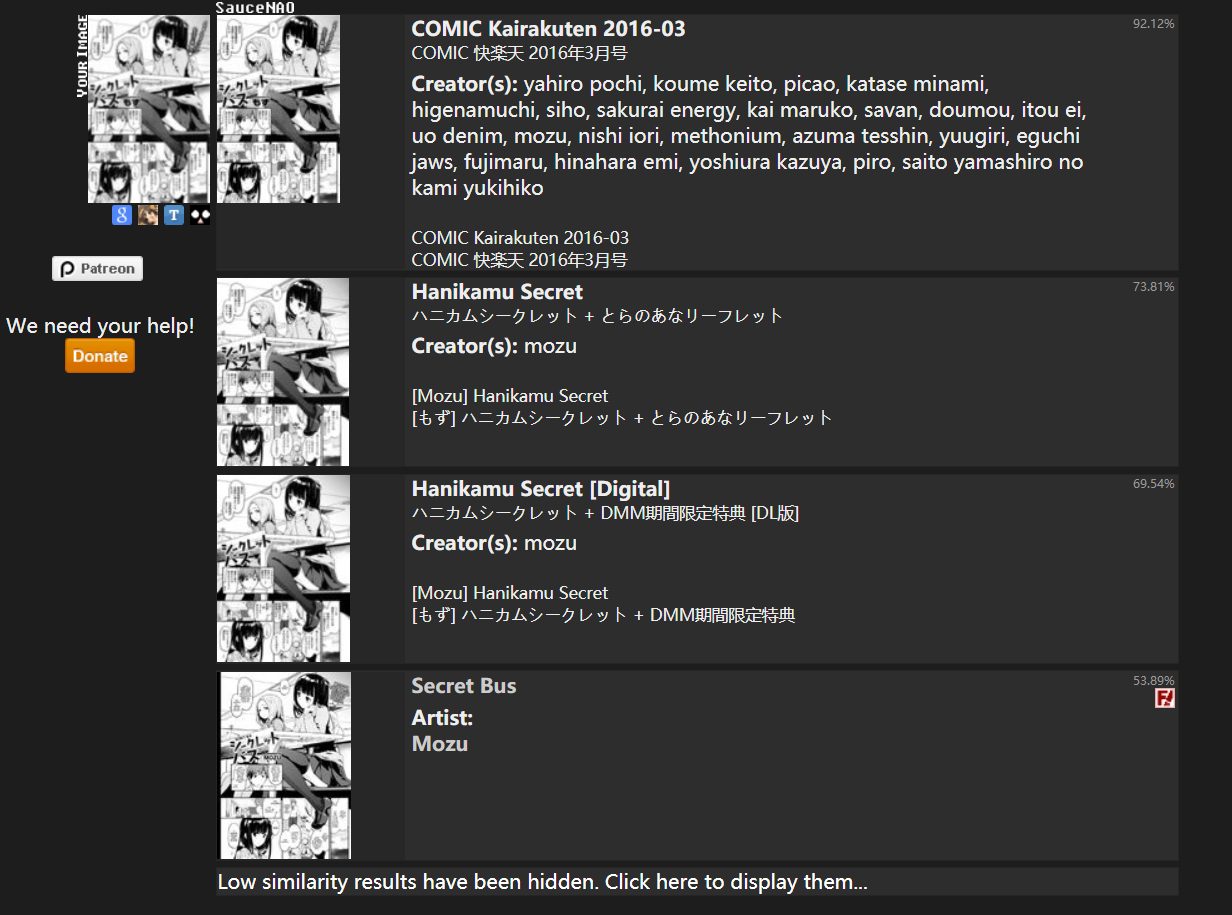Click the orange Donate button

(x=100, y=356)
